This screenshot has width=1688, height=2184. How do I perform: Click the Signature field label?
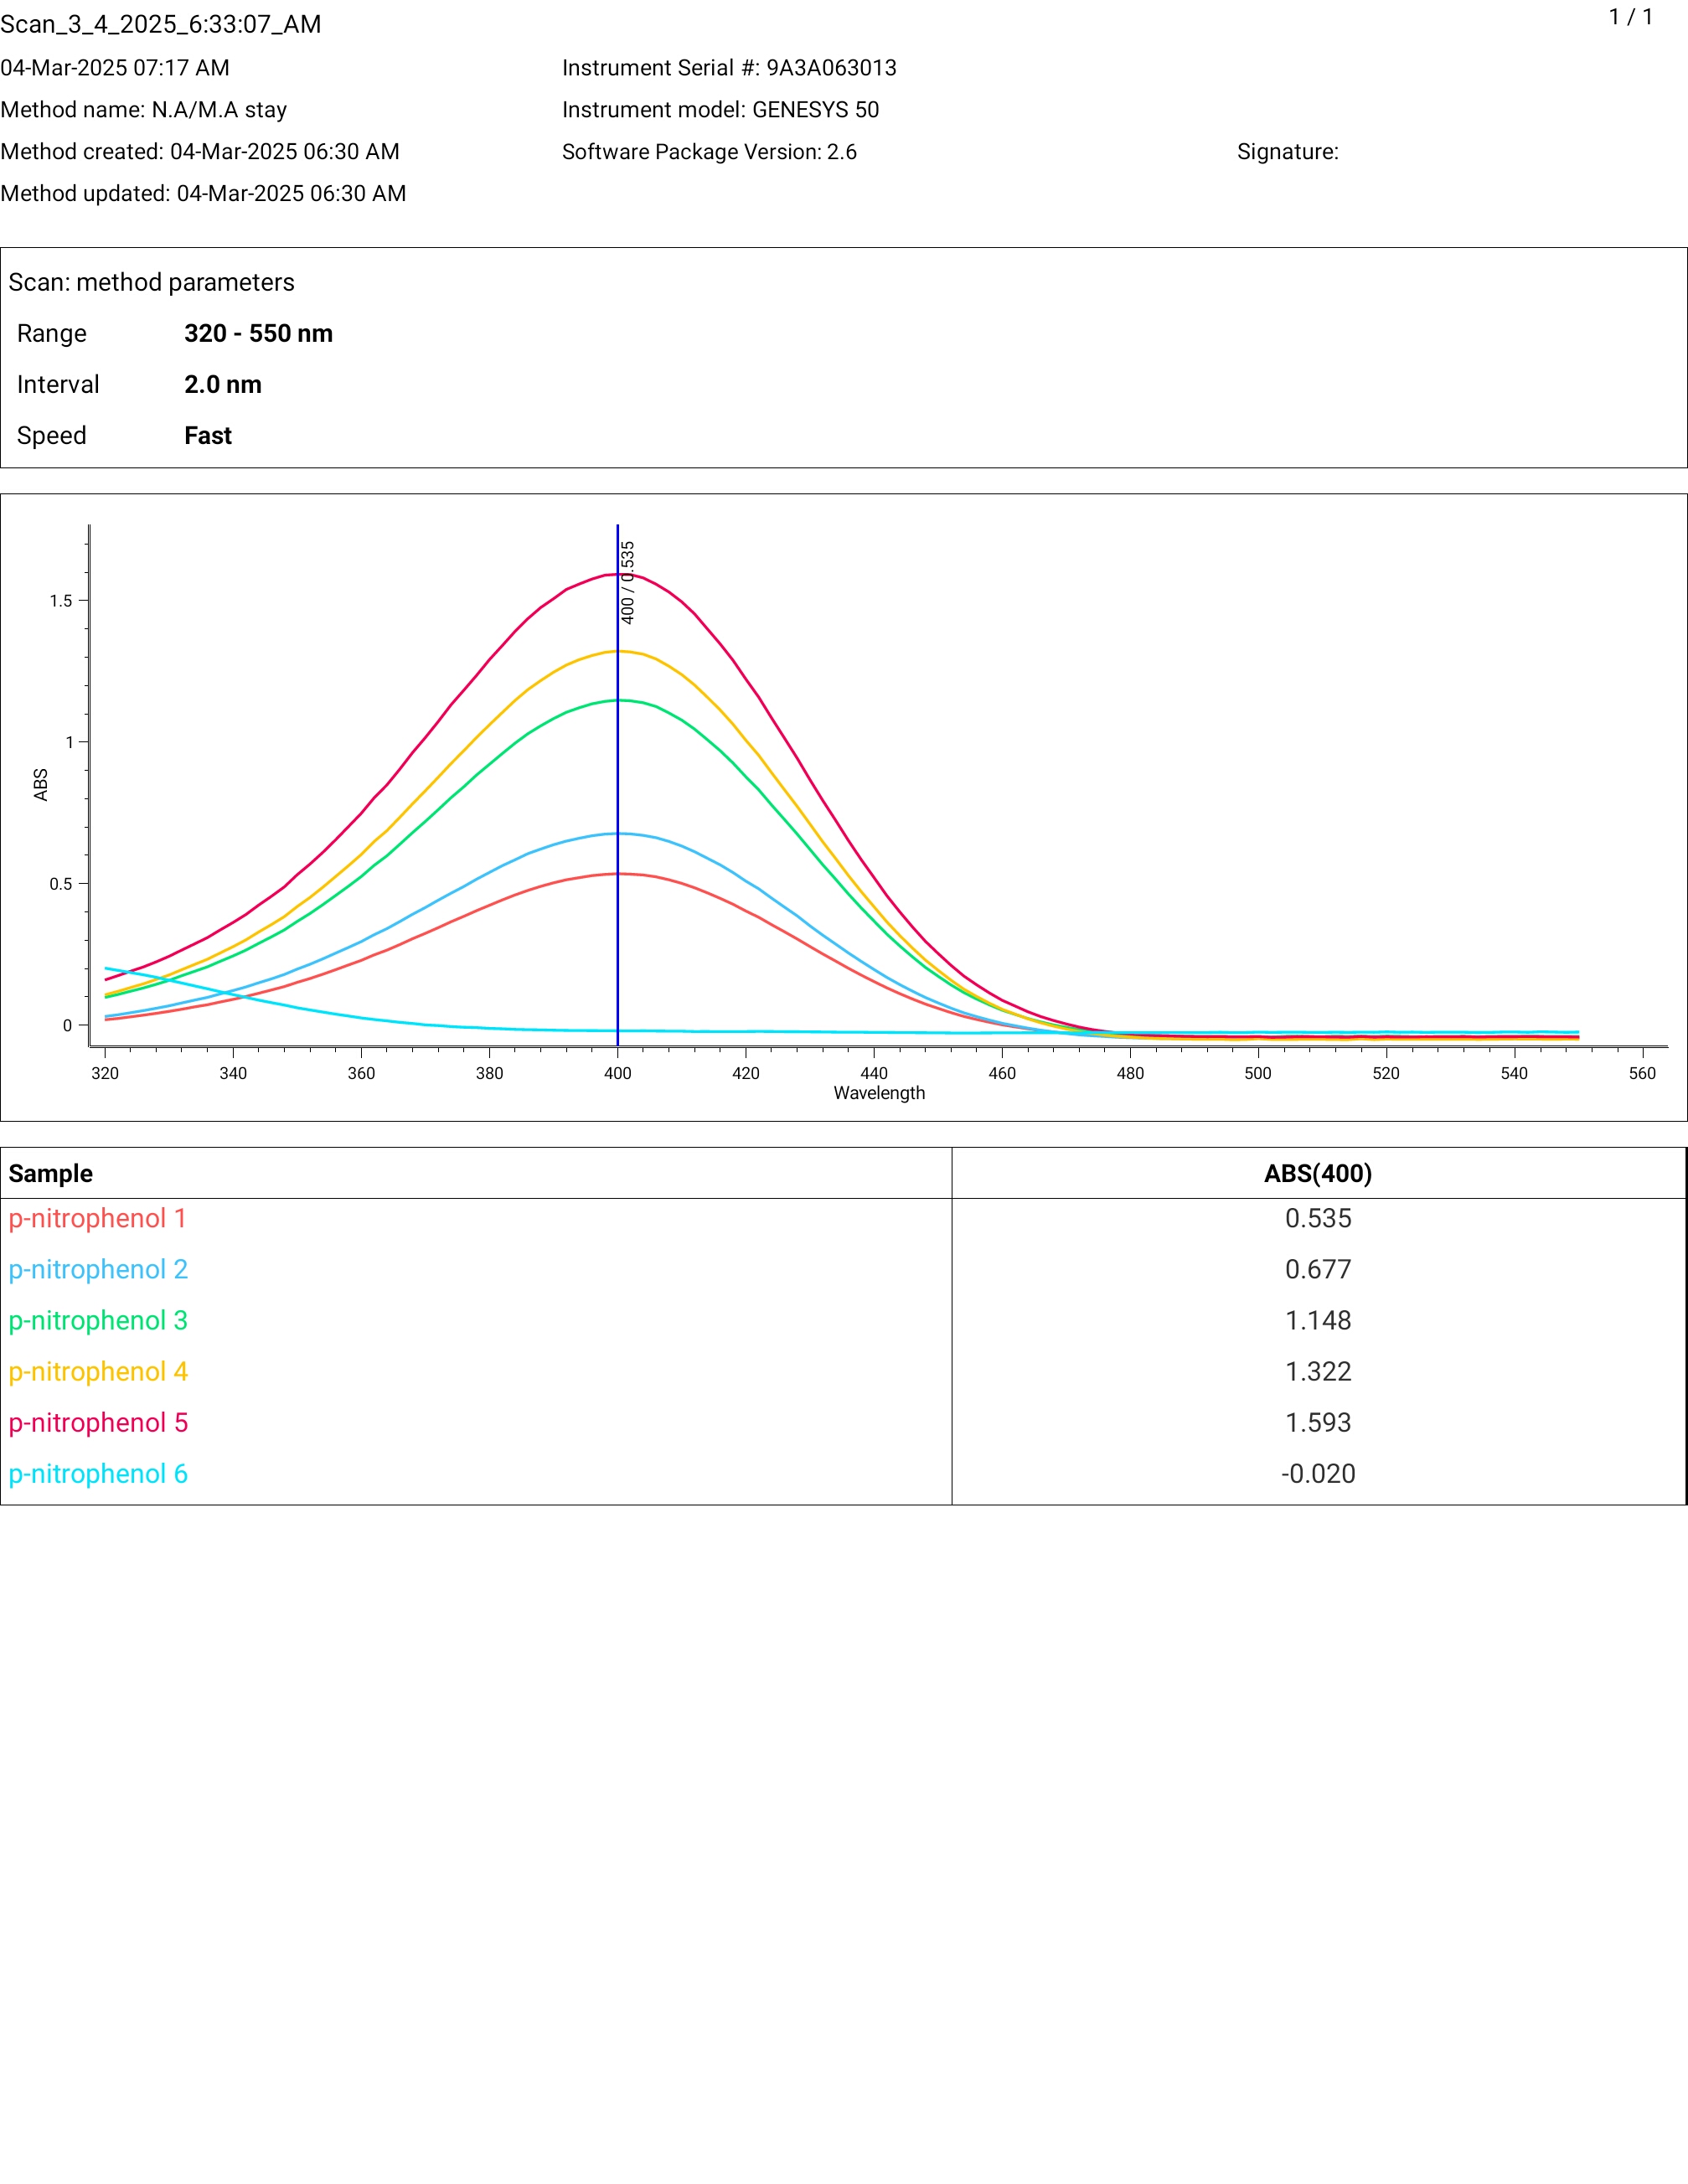click(x=1287, y=152)
